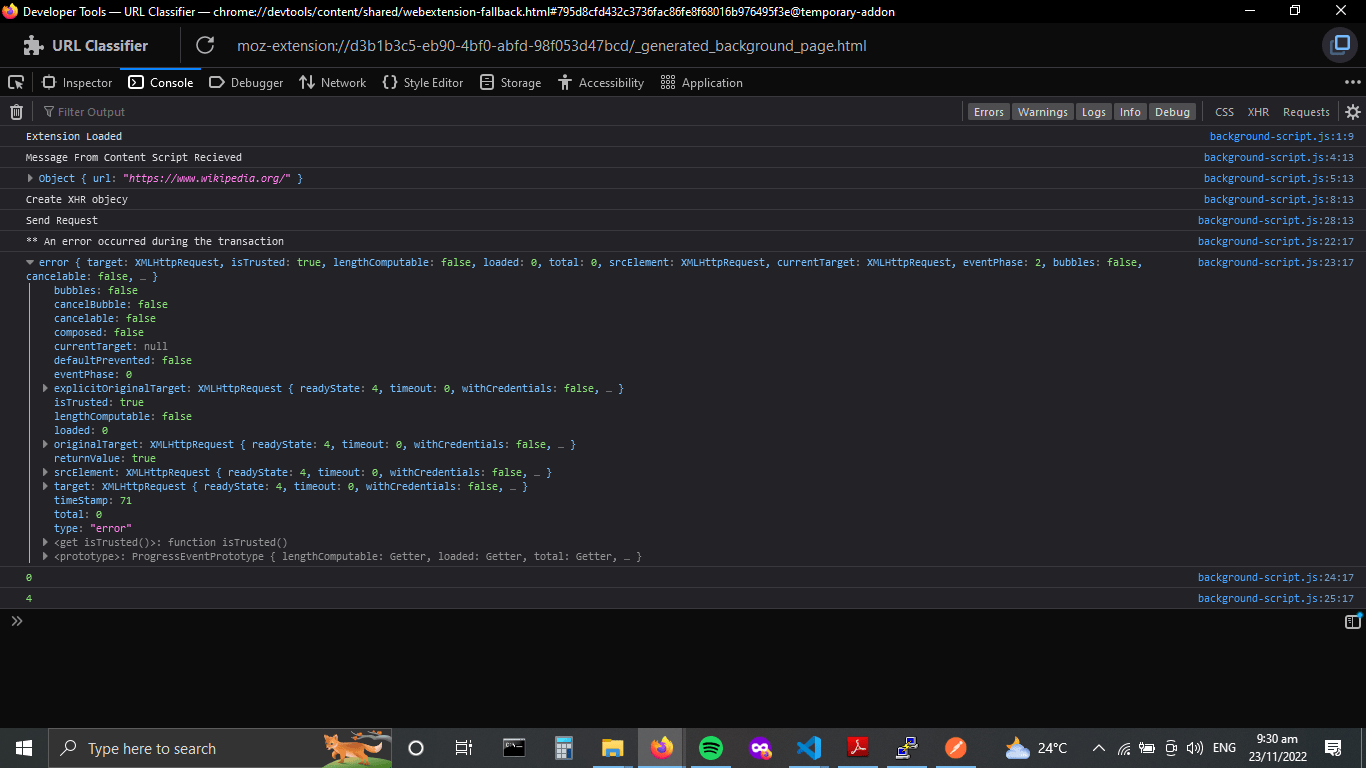This screenshot has height=768, width=1366.
Task: Activate the element picker tool
Action: (x=15, y=82)
